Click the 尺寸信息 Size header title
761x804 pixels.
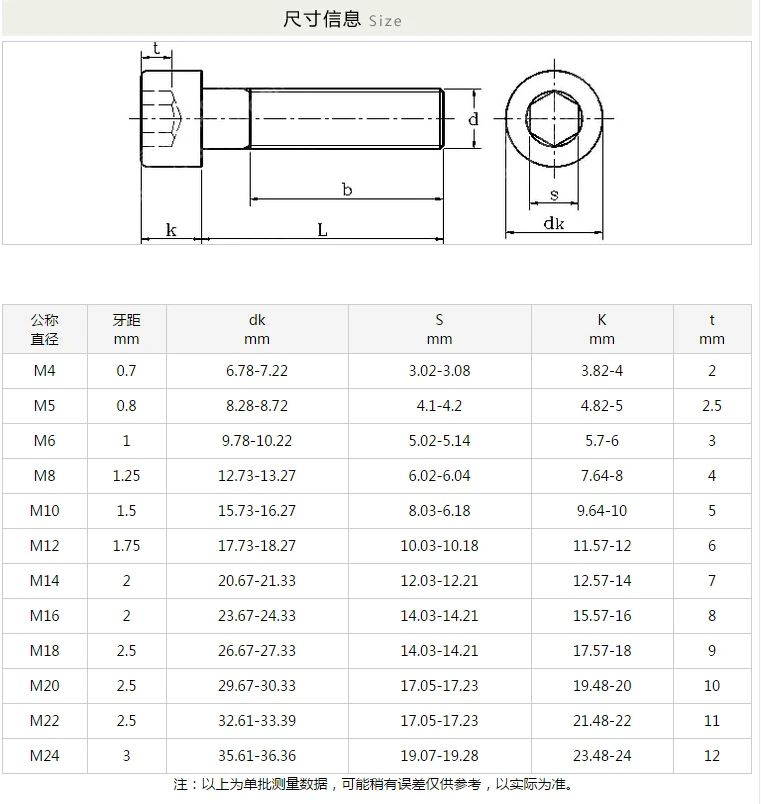click(342, 19)
